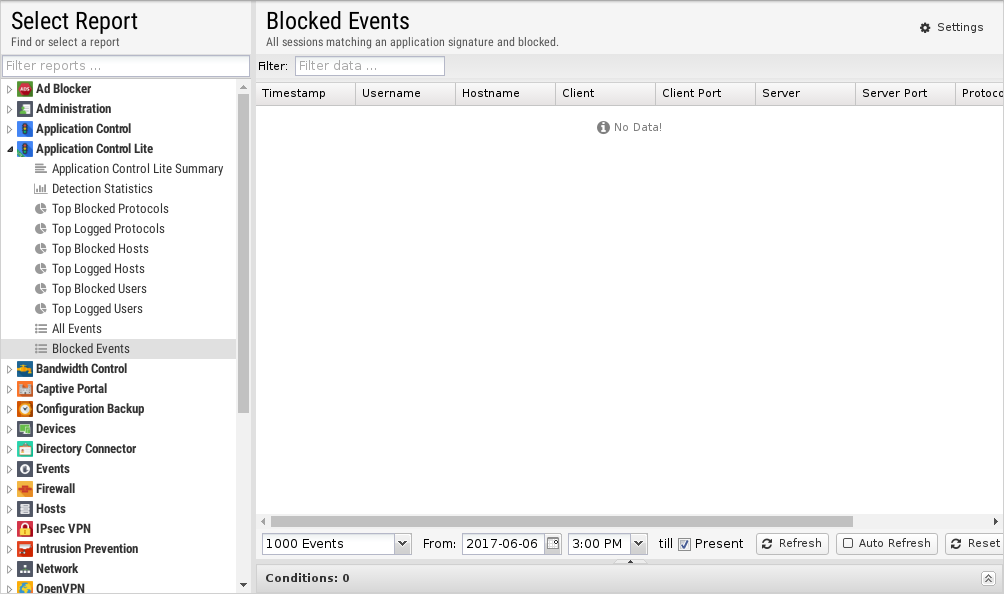Enable the Auto Refresh checkbox
This screenshot has width=1004, height=594.
tap(848, 544)
